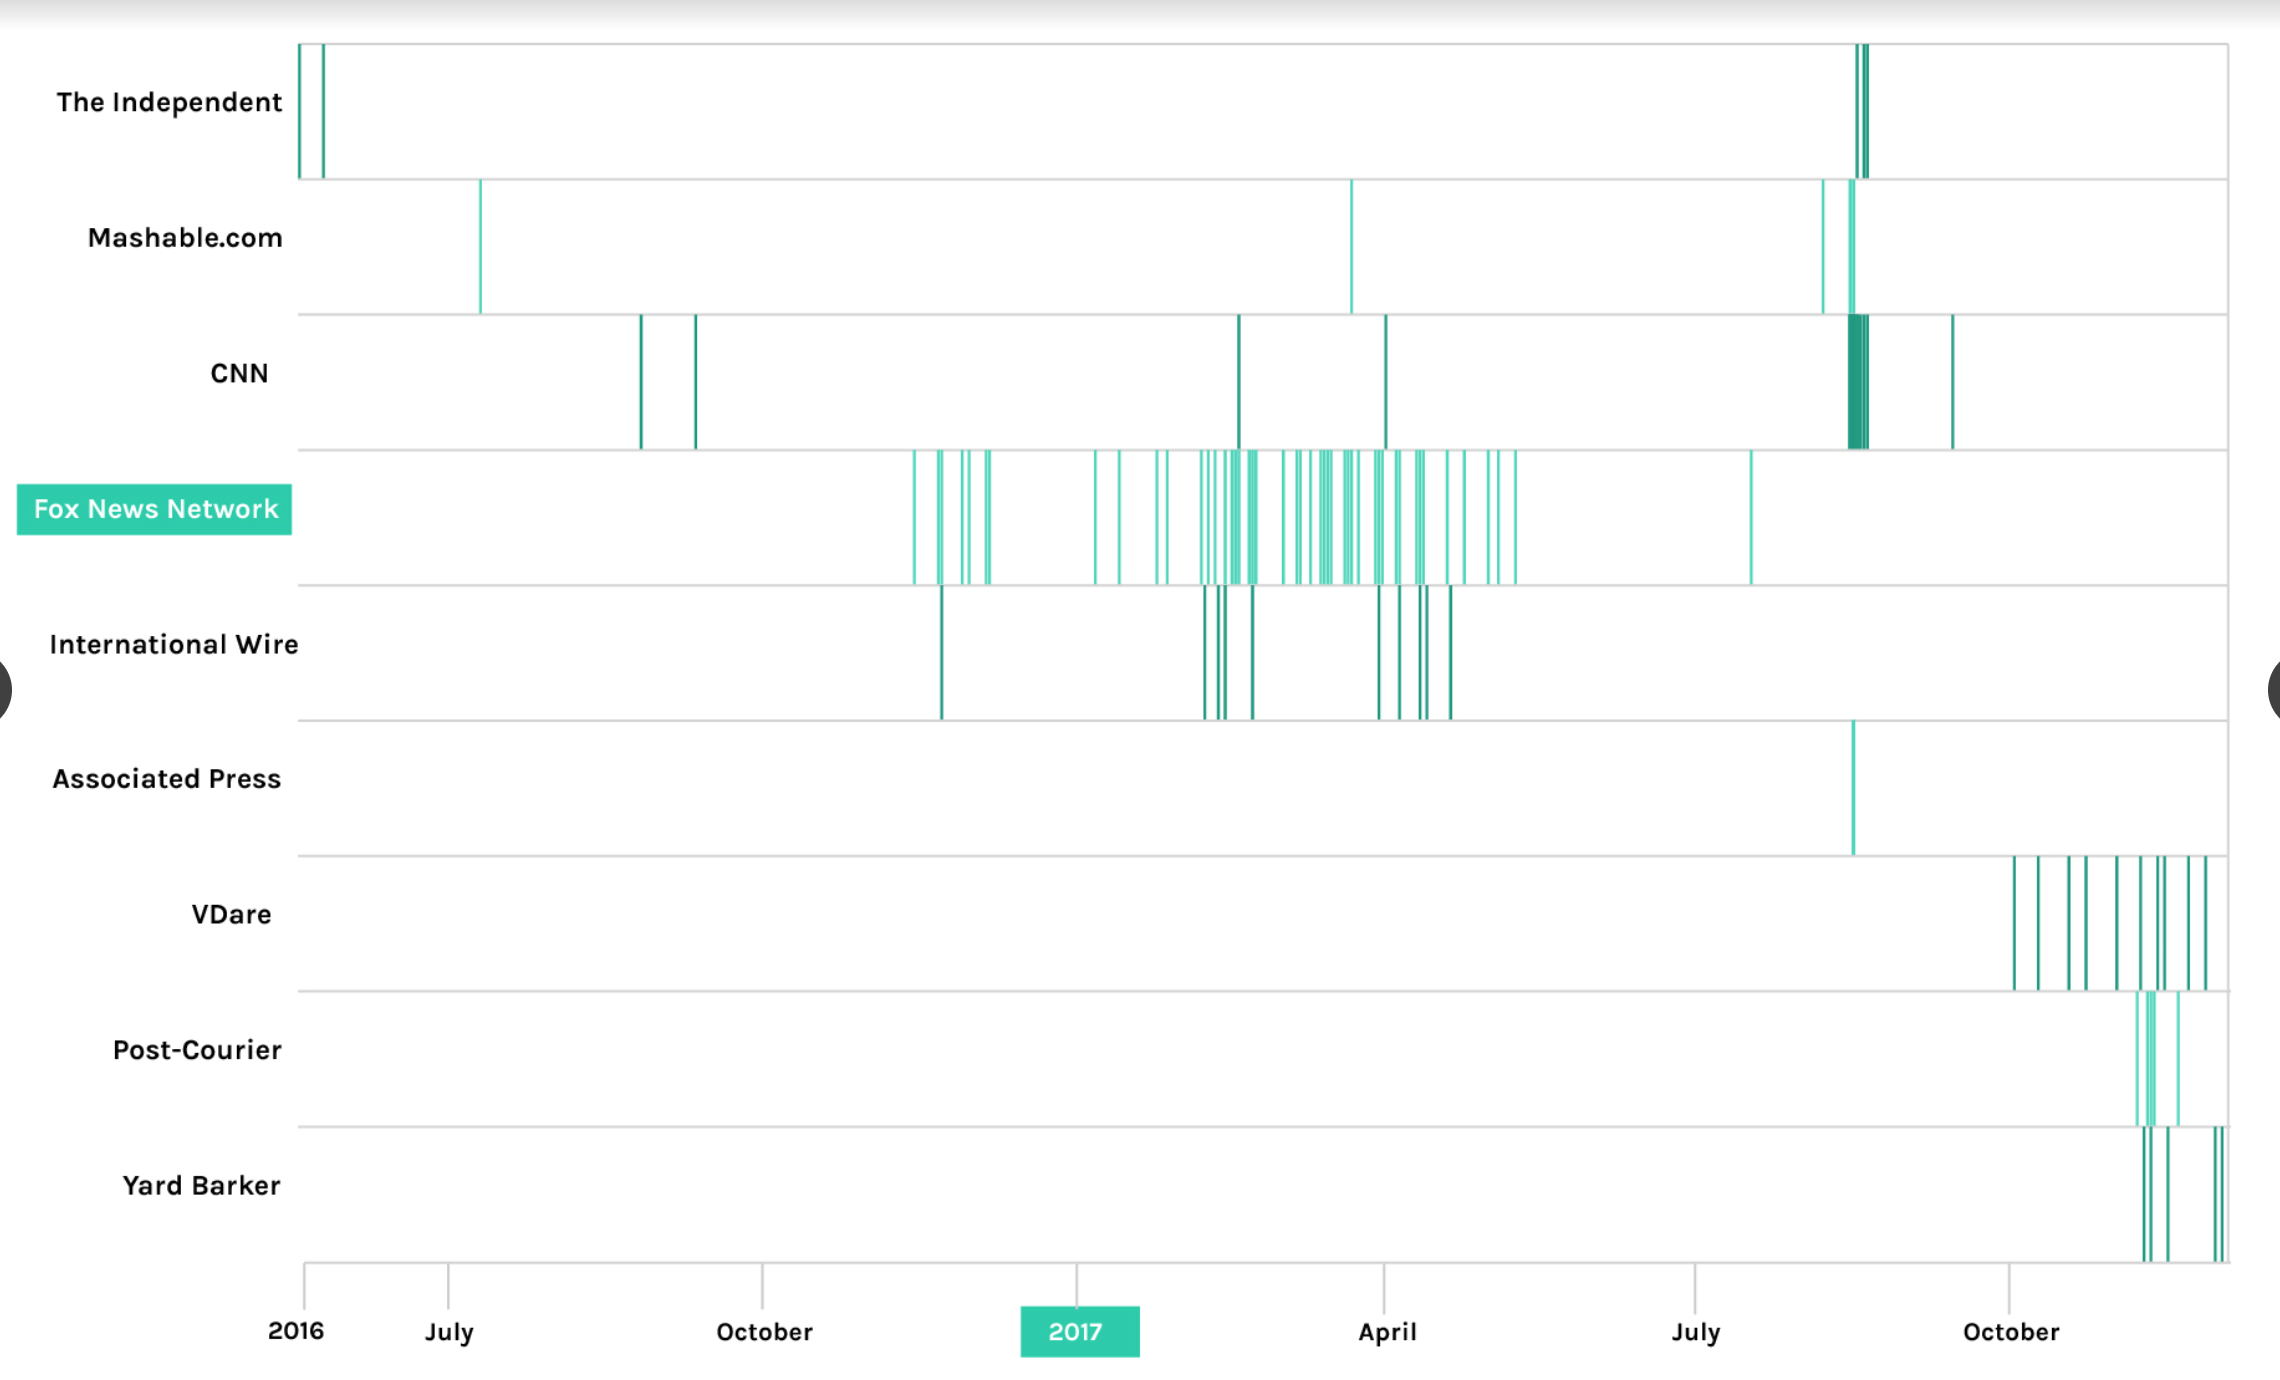This screenshot has height=1380, width=2280.
Task: Click the 2016 axis label
Action: click(296, 1331)
